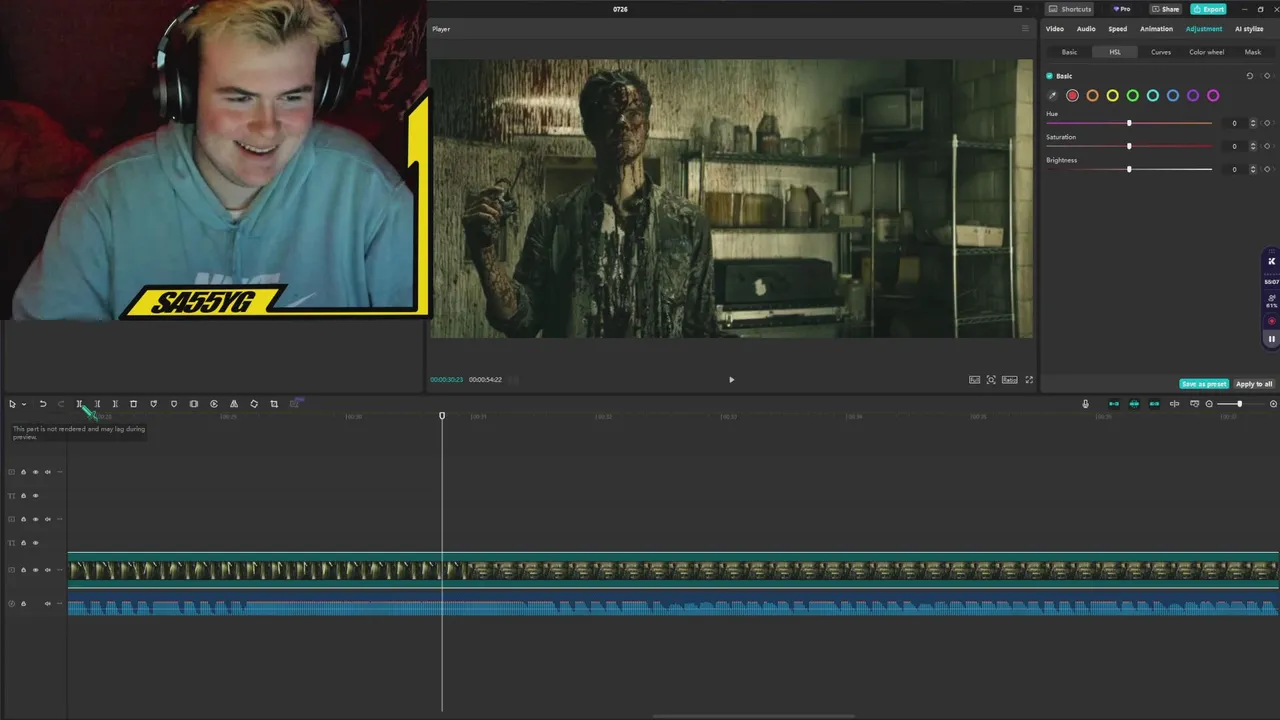Click the player scopes icon
Screen dimensions: 1280x720
click(991, 380)
